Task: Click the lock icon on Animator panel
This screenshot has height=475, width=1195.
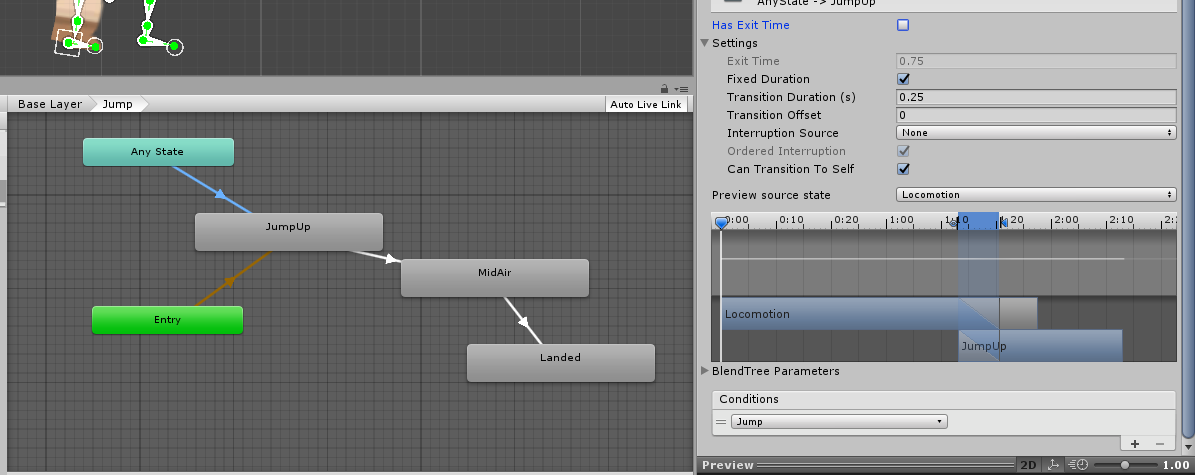Action: (x=664, y=89)
